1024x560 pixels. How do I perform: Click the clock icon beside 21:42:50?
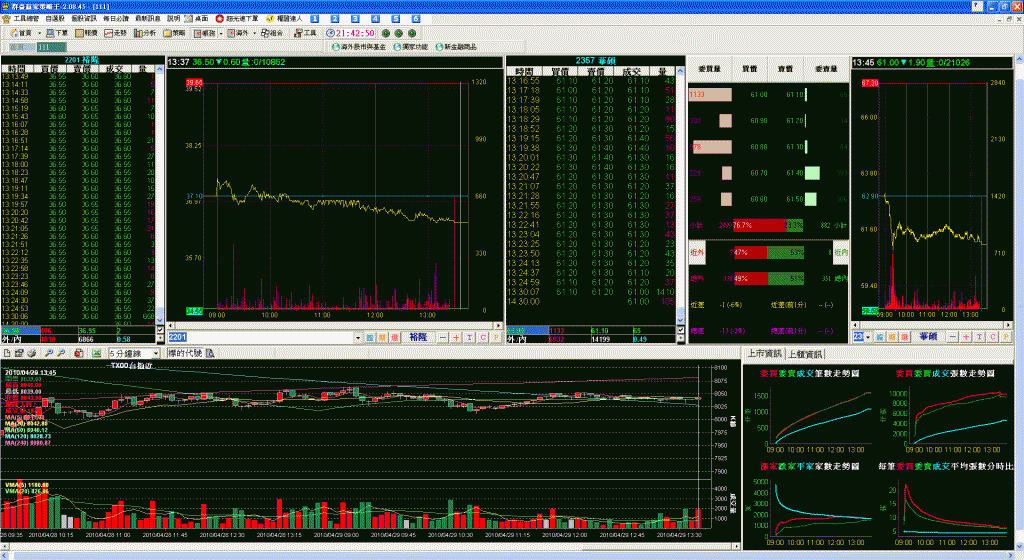coord(330,33)
